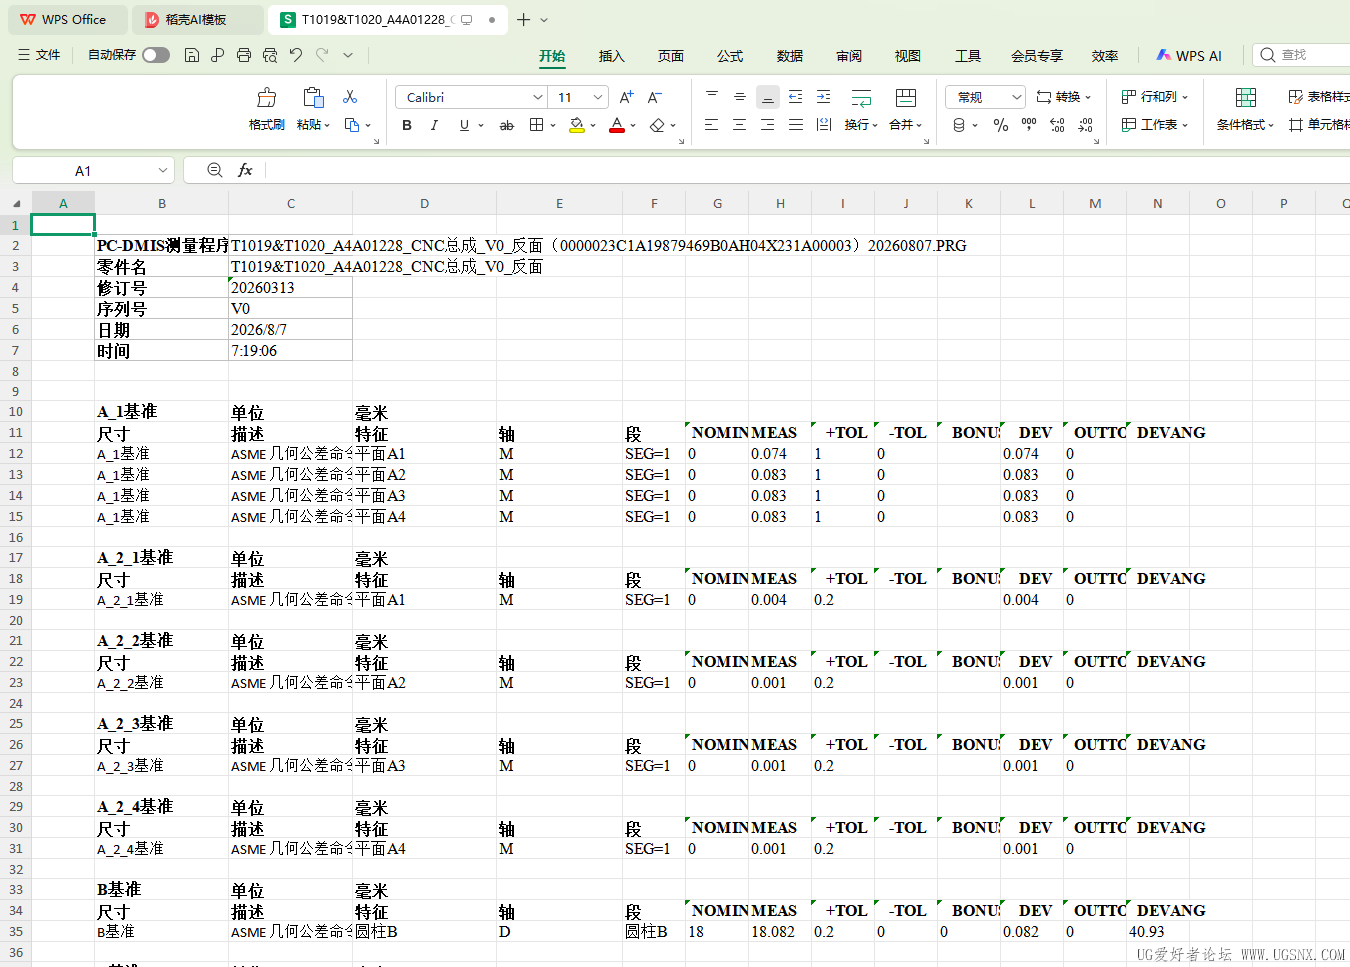Expand the Name Box dropdown for A1
This screenshot has height=967, width=1350.
point(162,171)
